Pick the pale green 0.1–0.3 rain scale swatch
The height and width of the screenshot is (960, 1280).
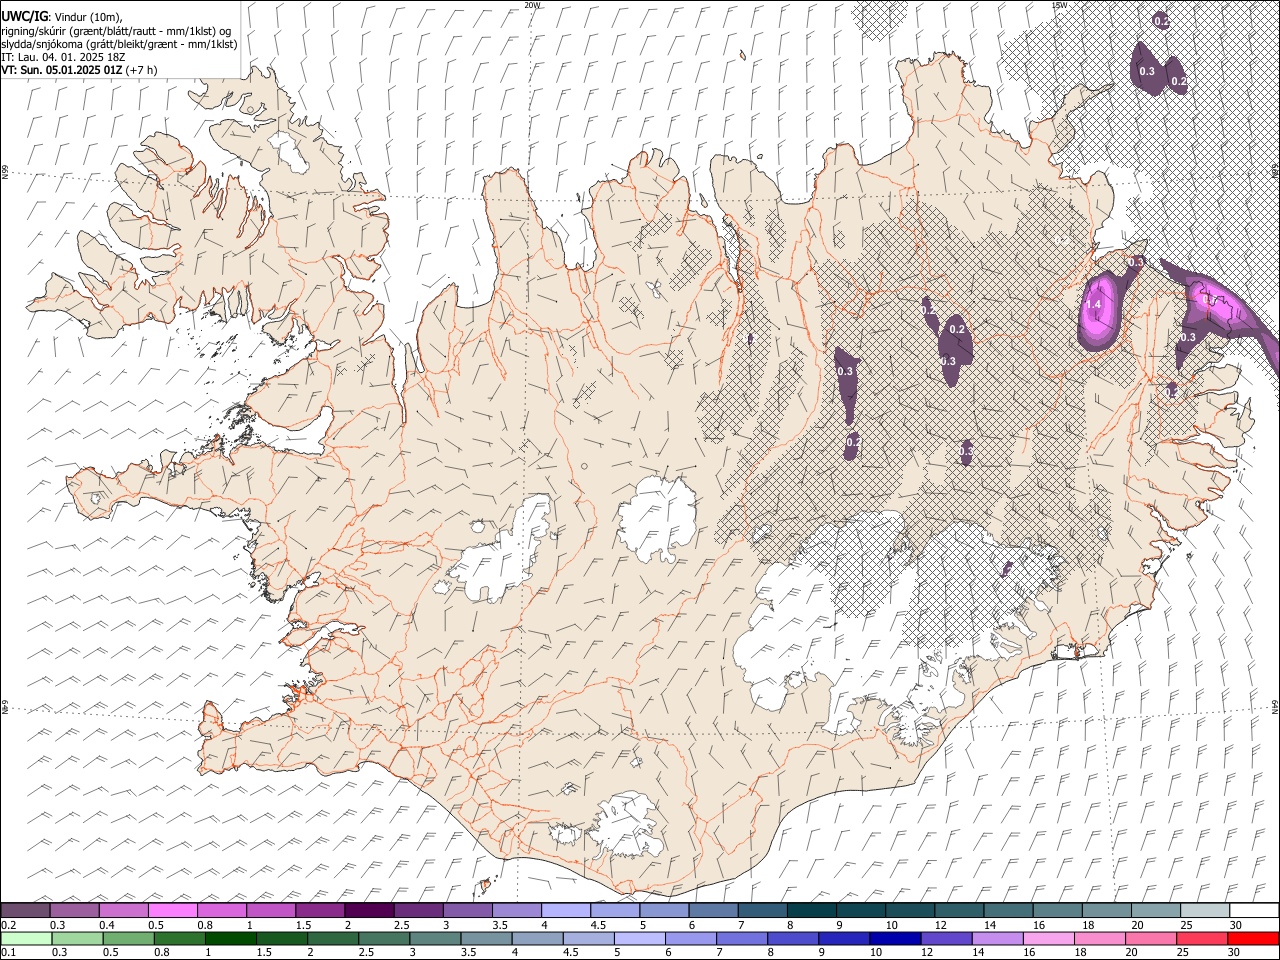pos(25,938)
